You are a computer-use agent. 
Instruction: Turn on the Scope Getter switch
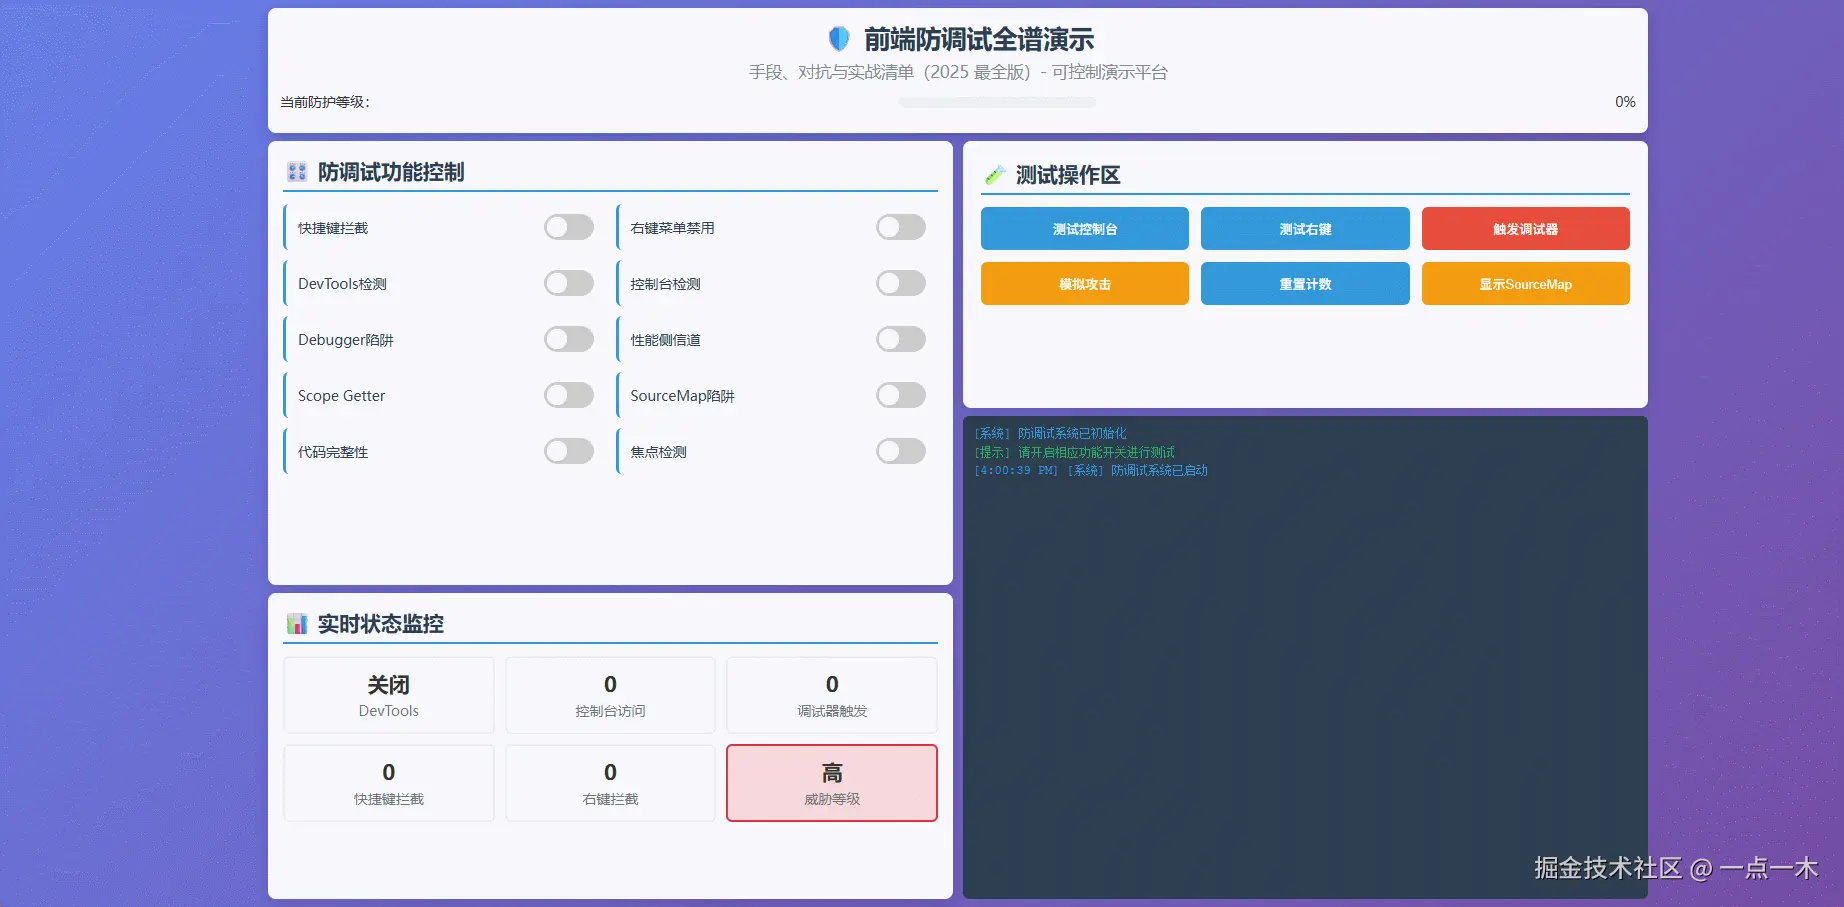(x=568, y=395)
